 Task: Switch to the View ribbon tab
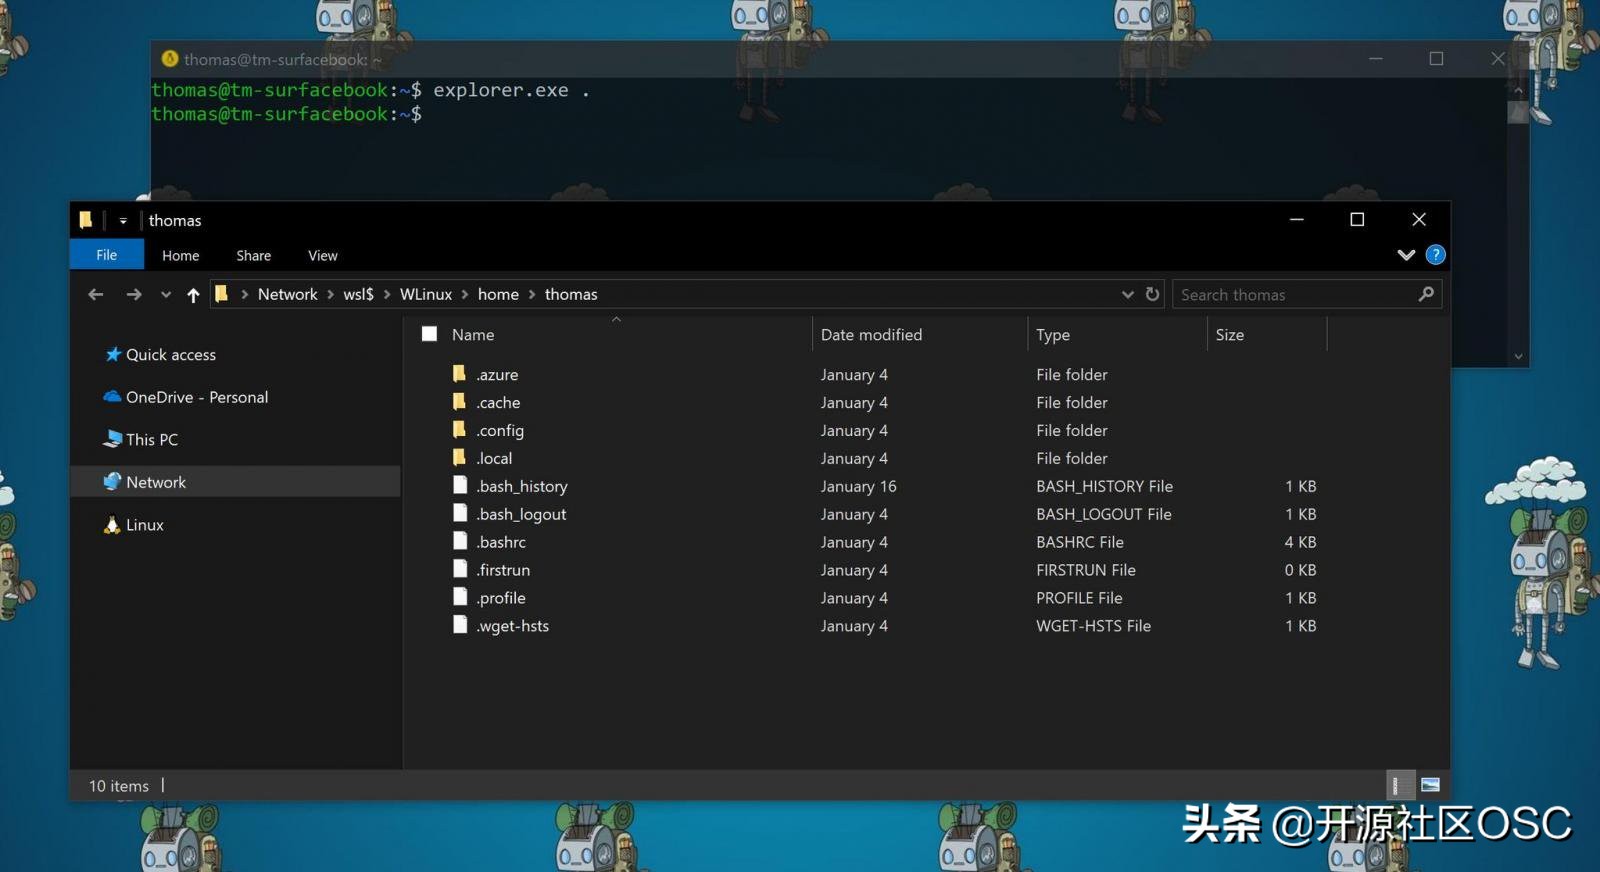pyautogui.click(x=322, y=256)
